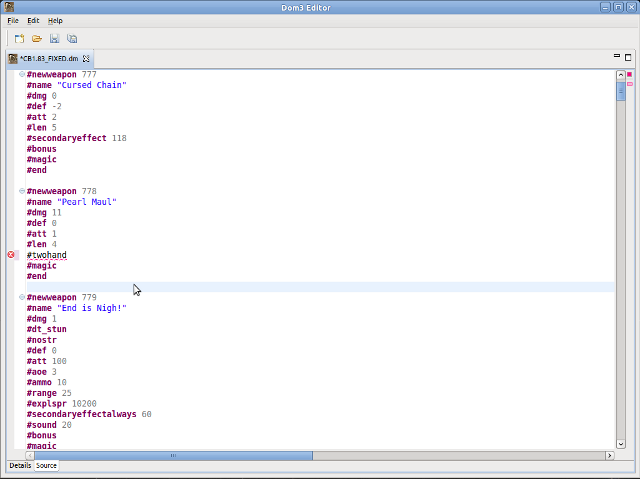Open the Help menu

point(55,20)
